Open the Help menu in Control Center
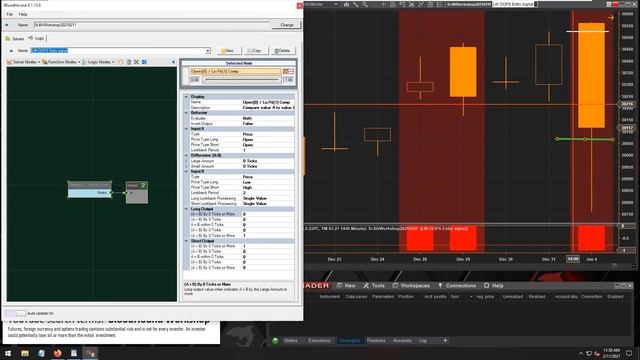Image resolution: width=640 pixels, height=360 pixels. click(x=493, y=286)
